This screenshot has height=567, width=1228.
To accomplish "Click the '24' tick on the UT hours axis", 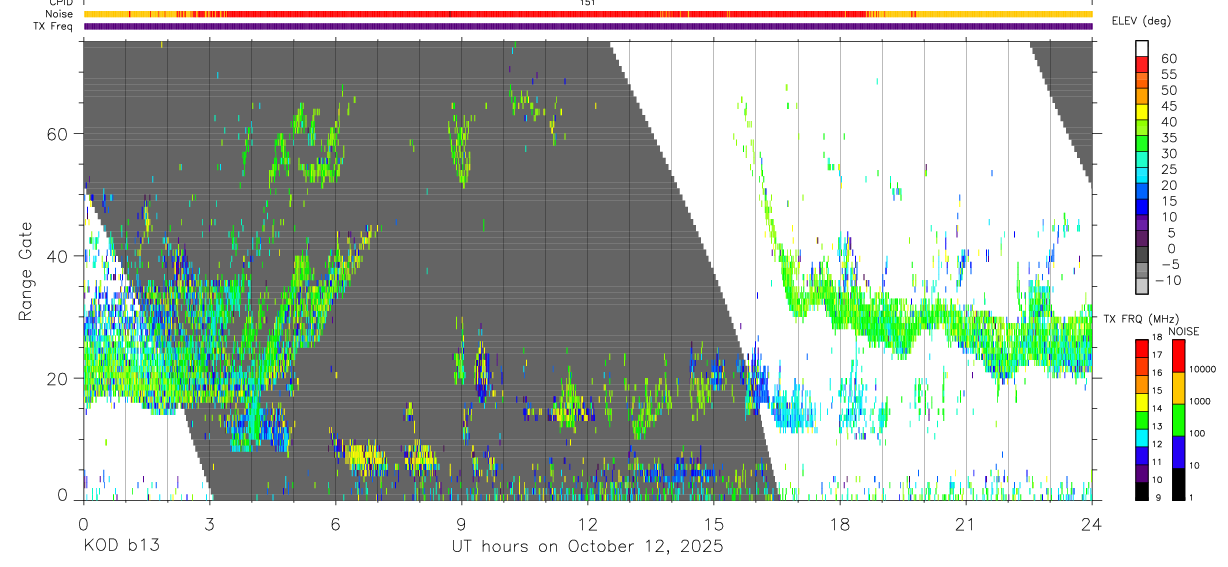I will tap(1092, 524).
